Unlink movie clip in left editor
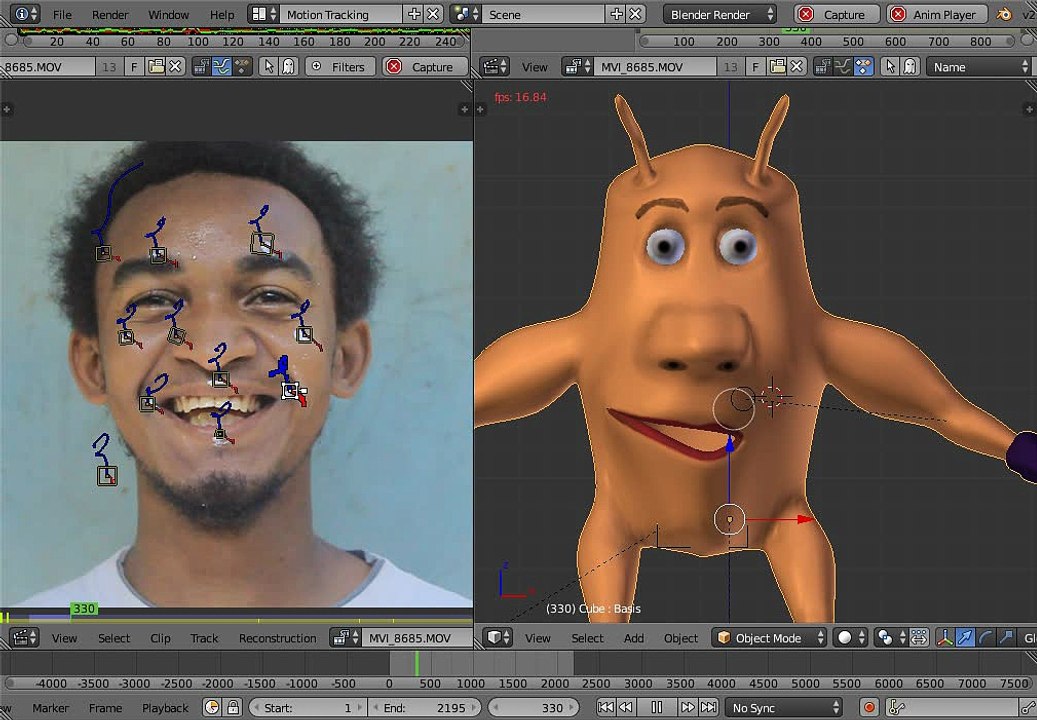Viewport: 1037px width, 720px height. point(175,67)
